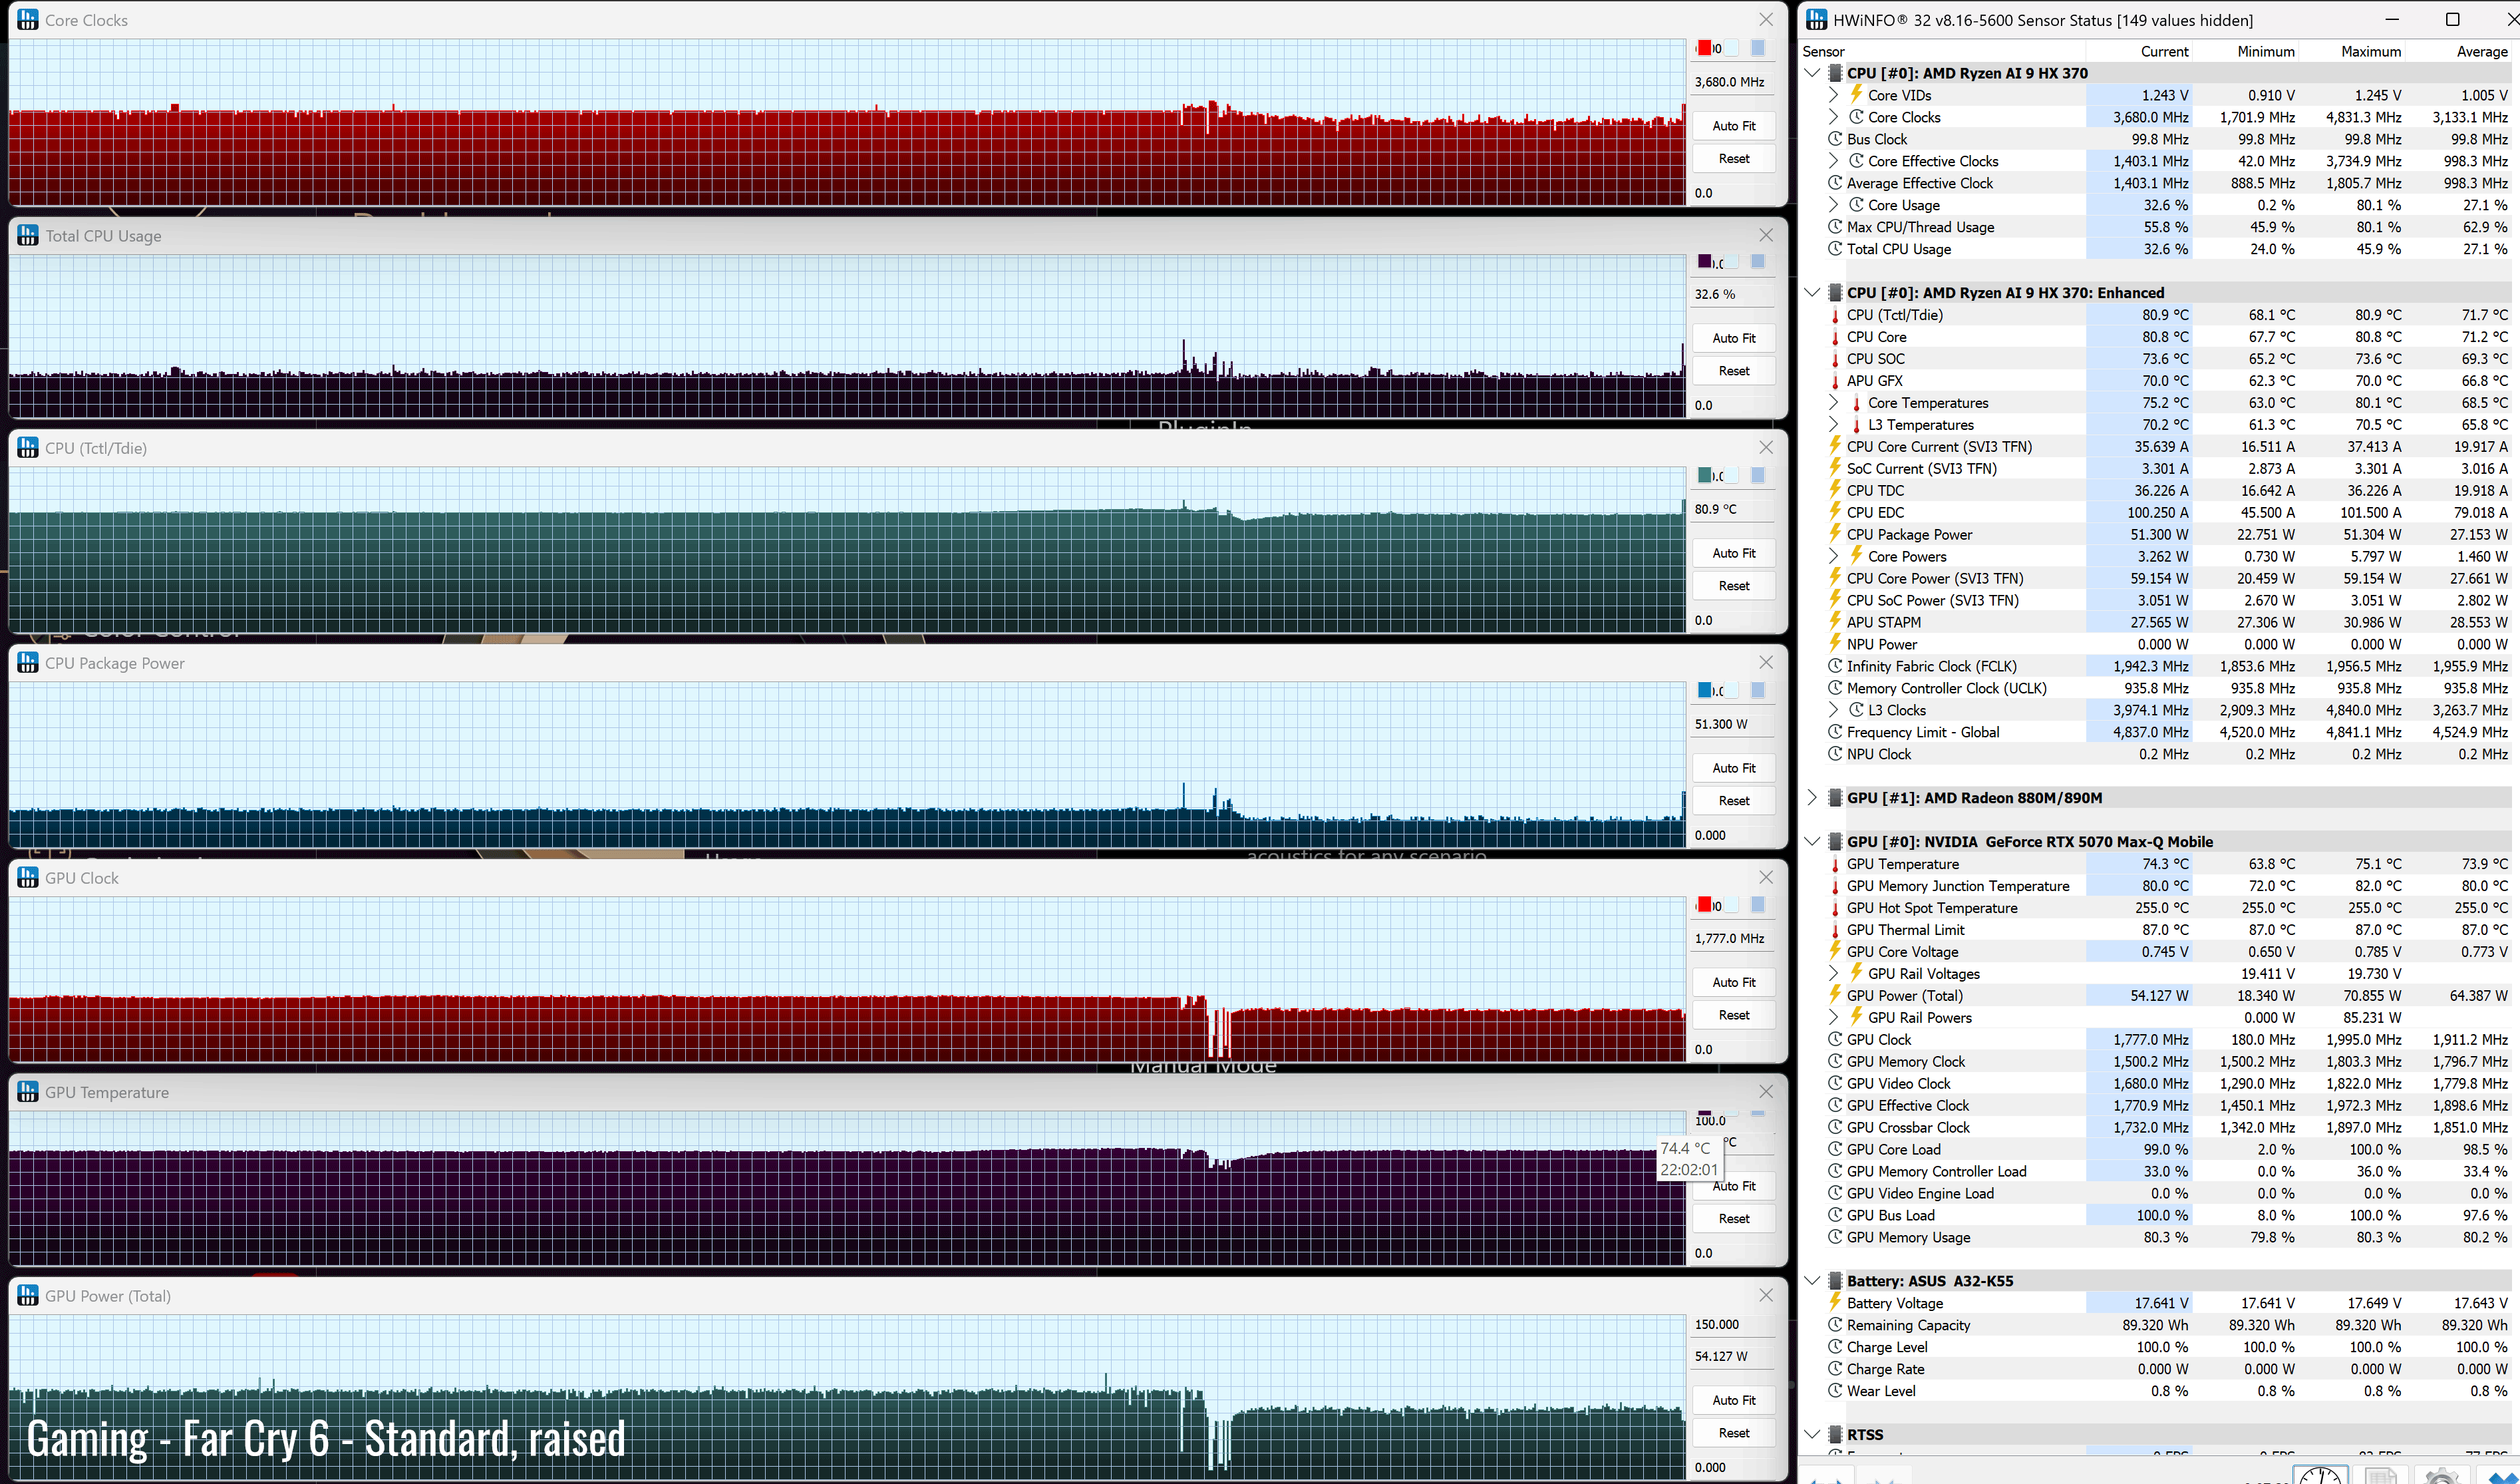The image size is (2520, 1484).
Task: Open the purple line color swatch in Total CPU Usage graph
Action: click(1704, 261)
